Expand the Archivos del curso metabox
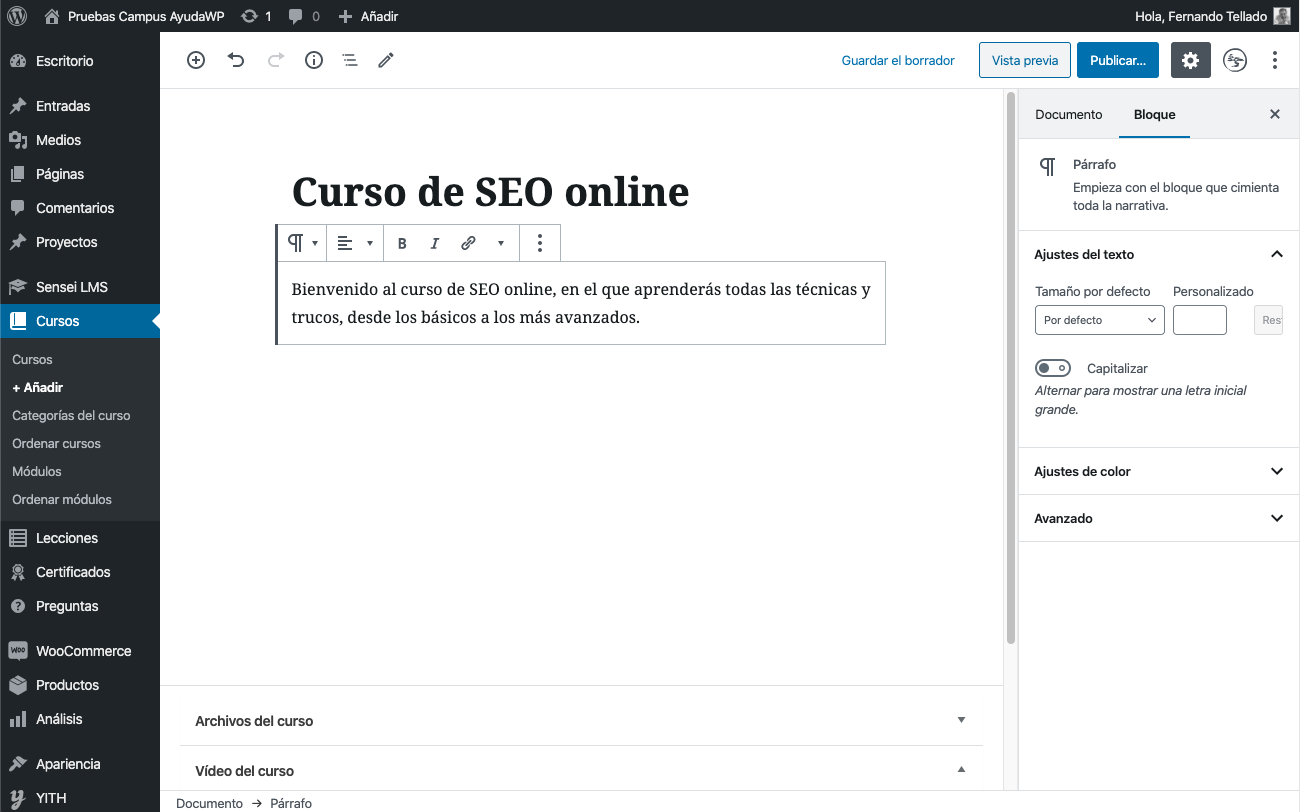Viewport: 1300px width, 812px height. [x=580, y=720]
